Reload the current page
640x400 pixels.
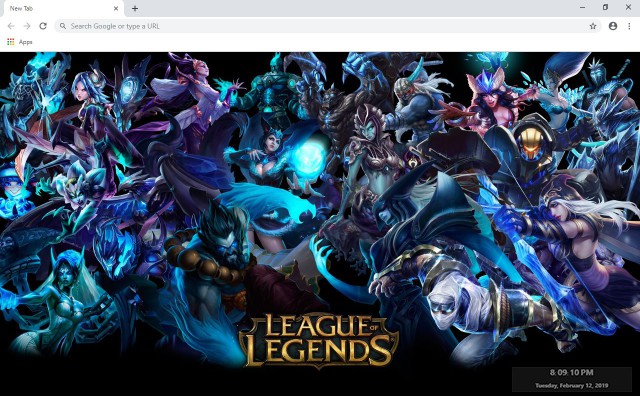tap(43, 26)
